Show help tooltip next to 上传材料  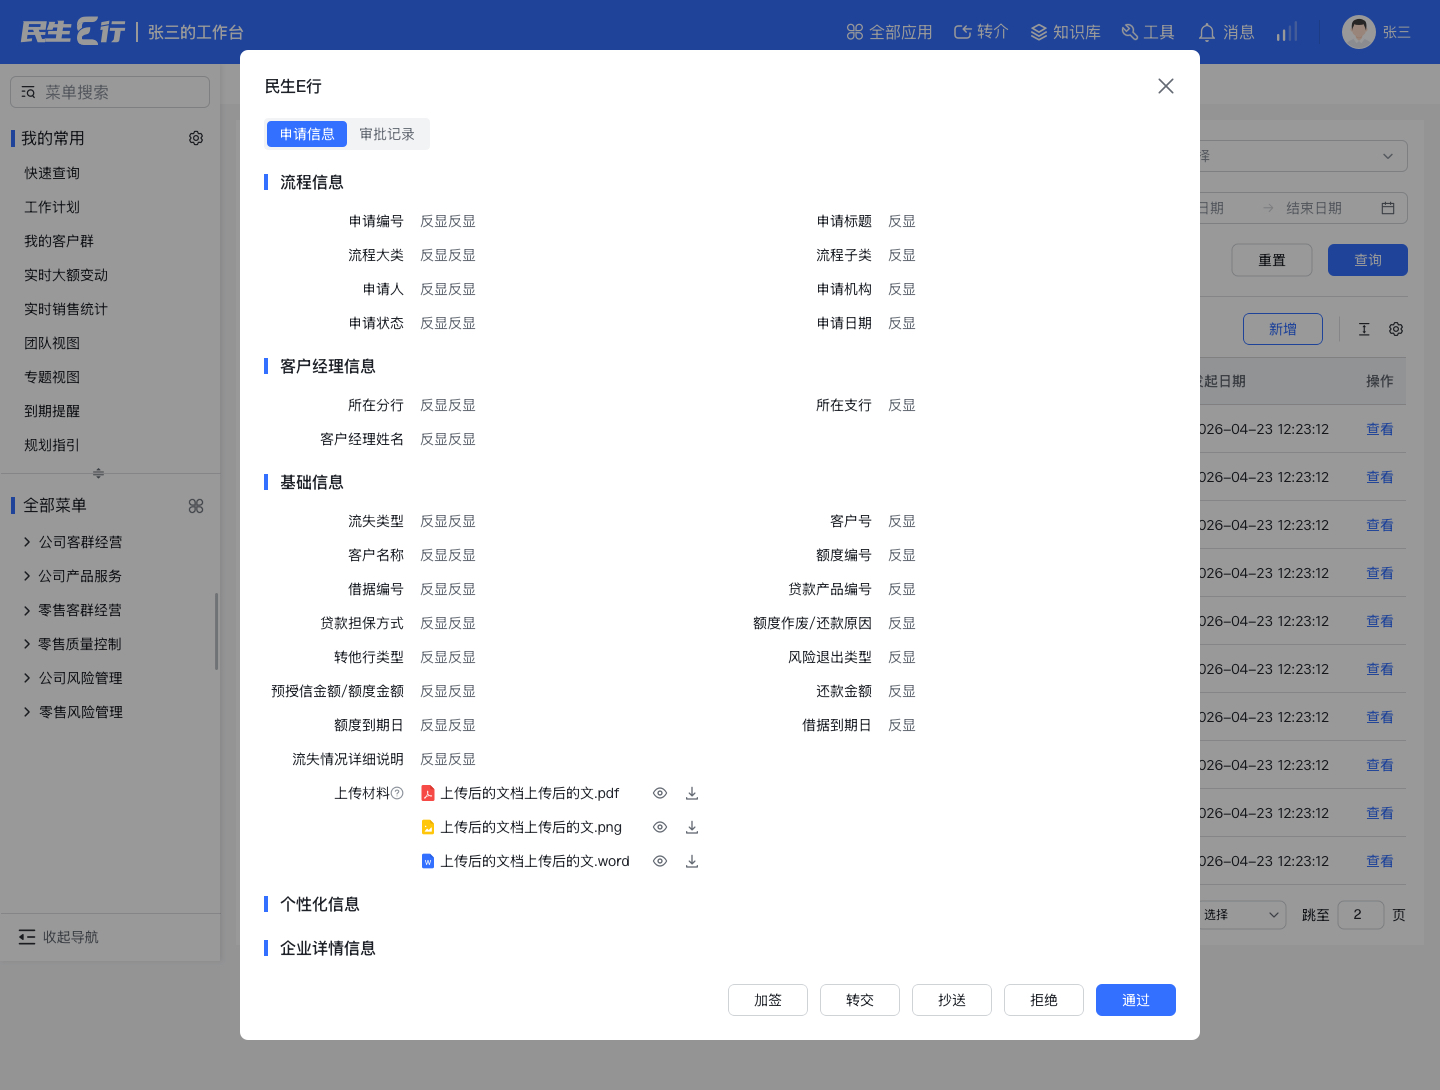pos(397,793)
